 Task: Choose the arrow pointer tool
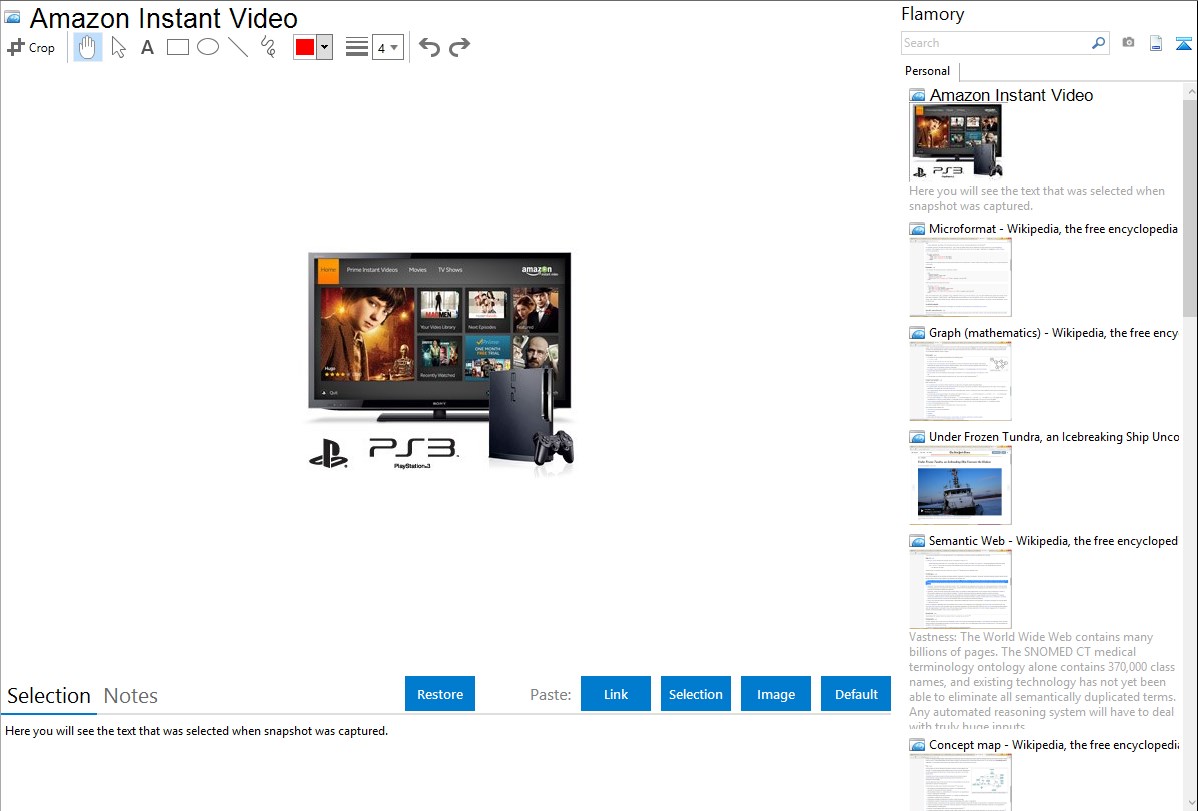pyautogui.click(x=118, y=47)
